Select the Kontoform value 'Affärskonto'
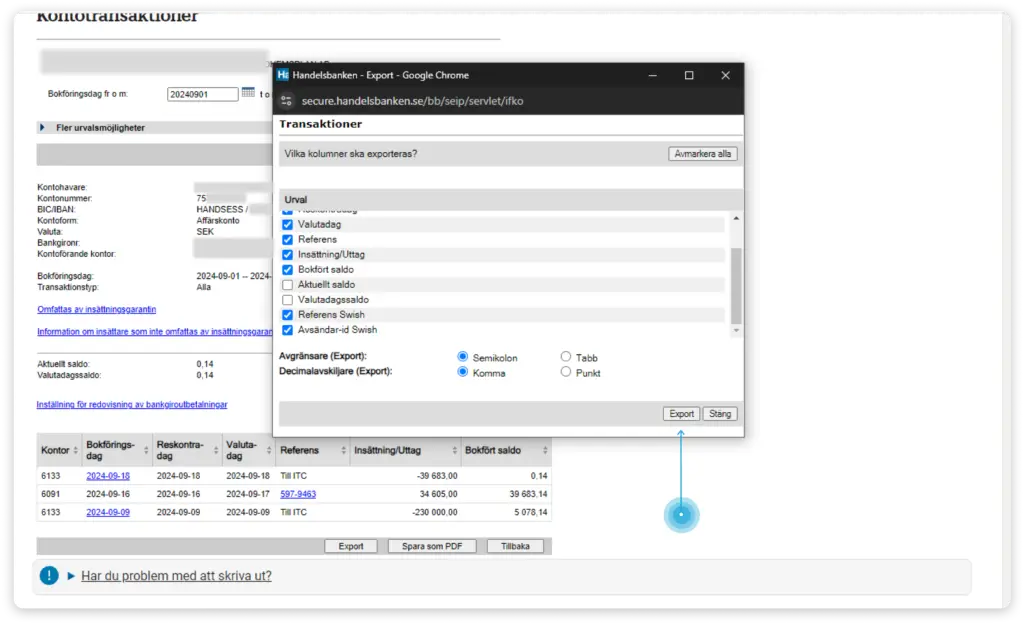Screen dimensions: 1024x624 [218, 221]
